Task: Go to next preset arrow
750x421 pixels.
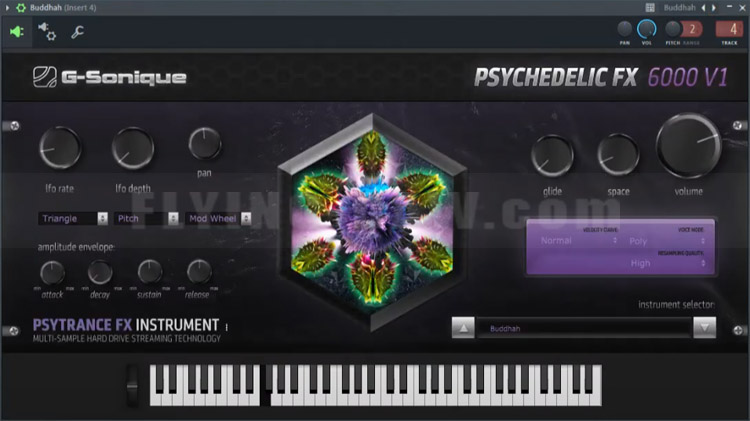Action: click(714, 8)
